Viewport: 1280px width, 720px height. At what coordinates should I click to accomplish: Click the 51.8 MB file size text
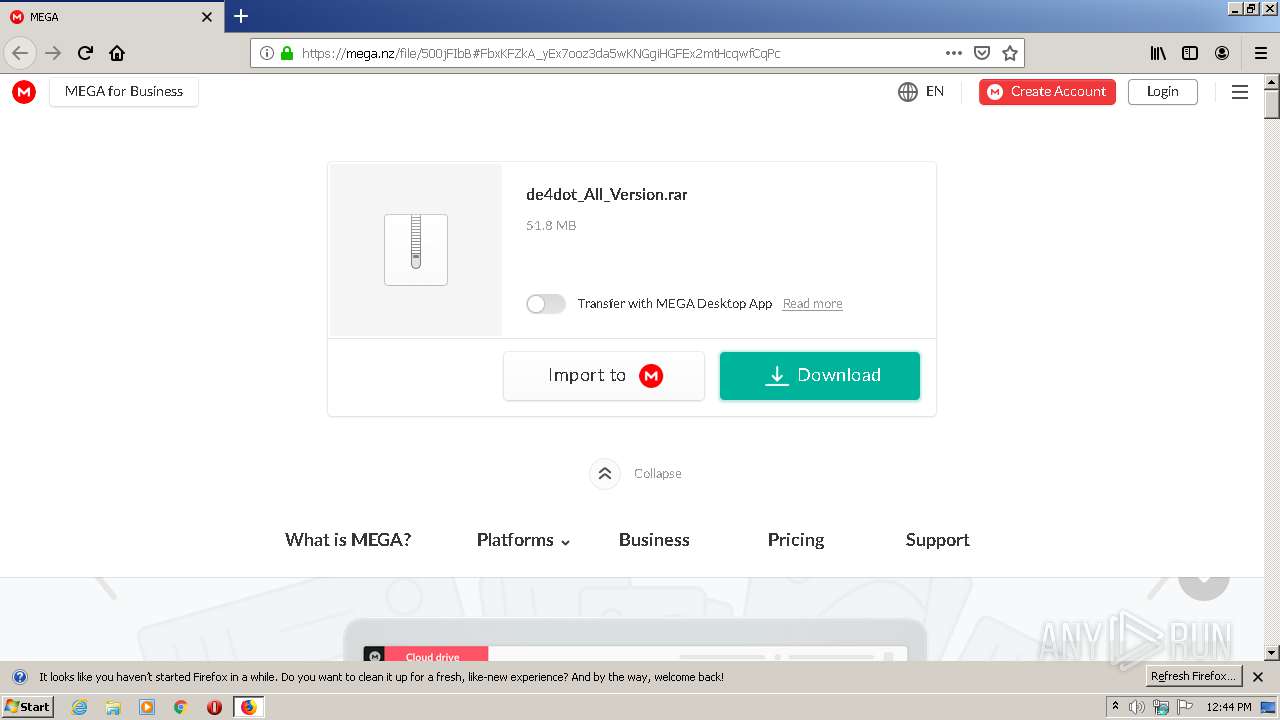tap(551, 226)
